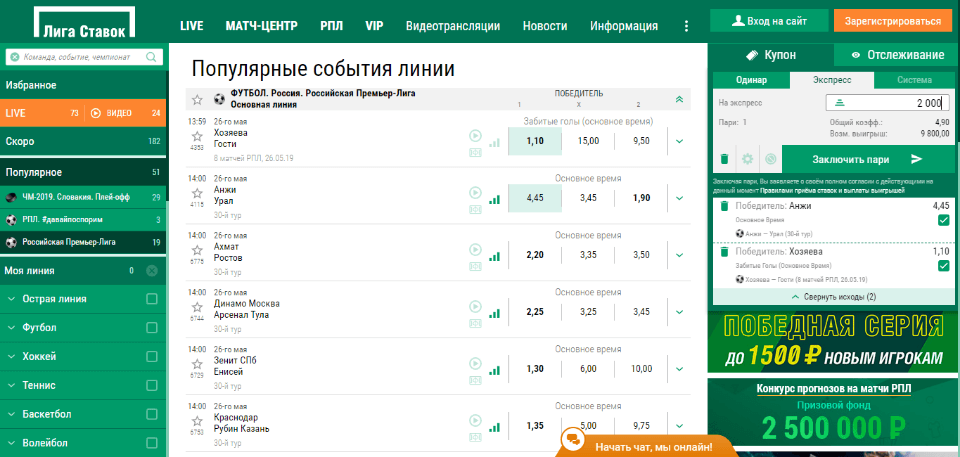Open coupon settings gear icon

(747, 159)
